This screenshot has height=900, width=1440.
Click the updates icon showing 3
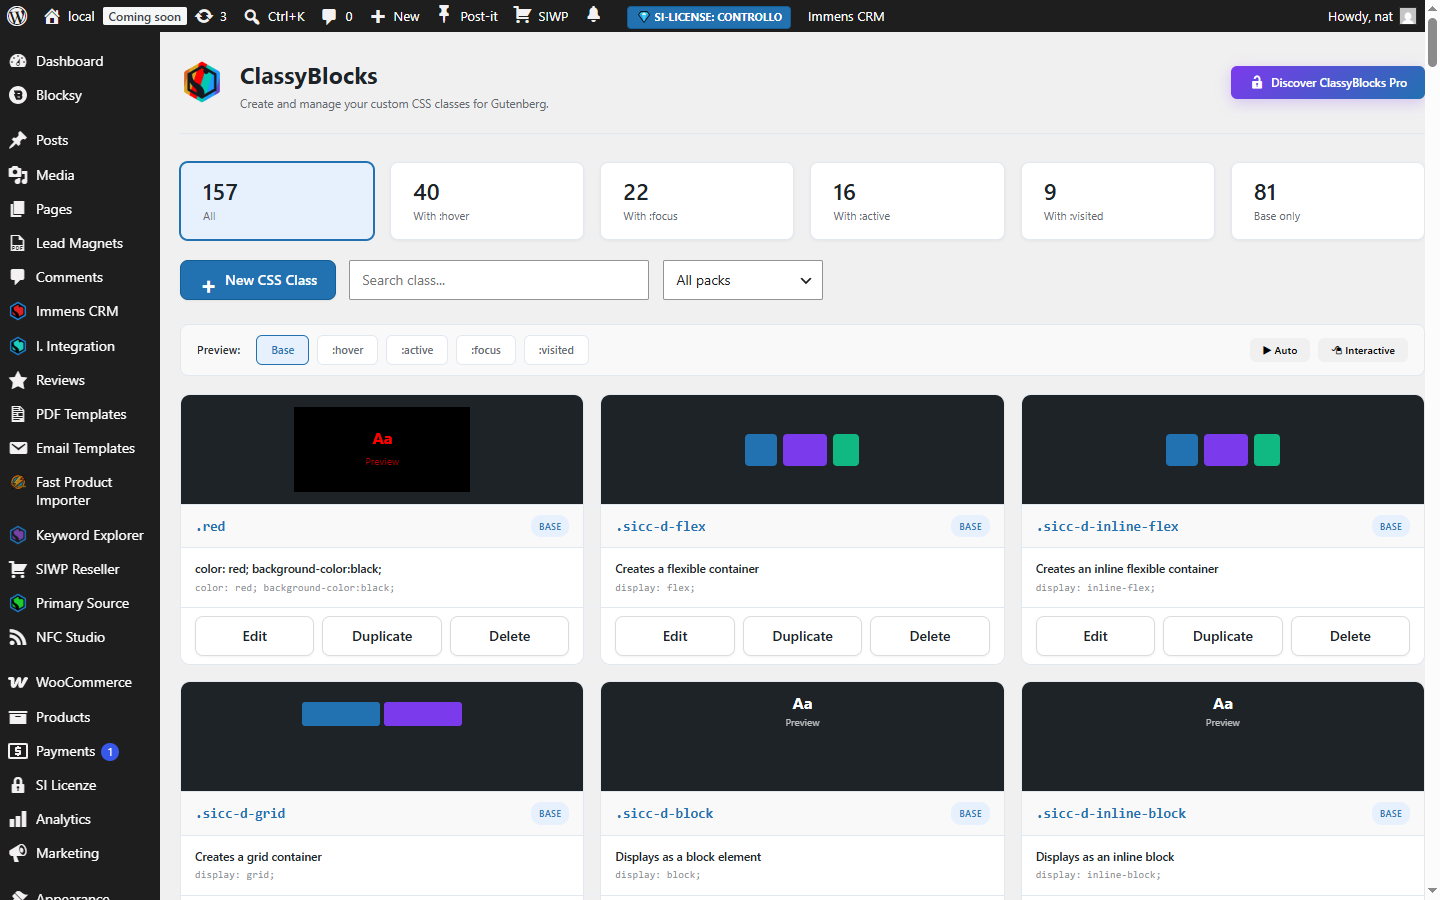pos(204,16)
